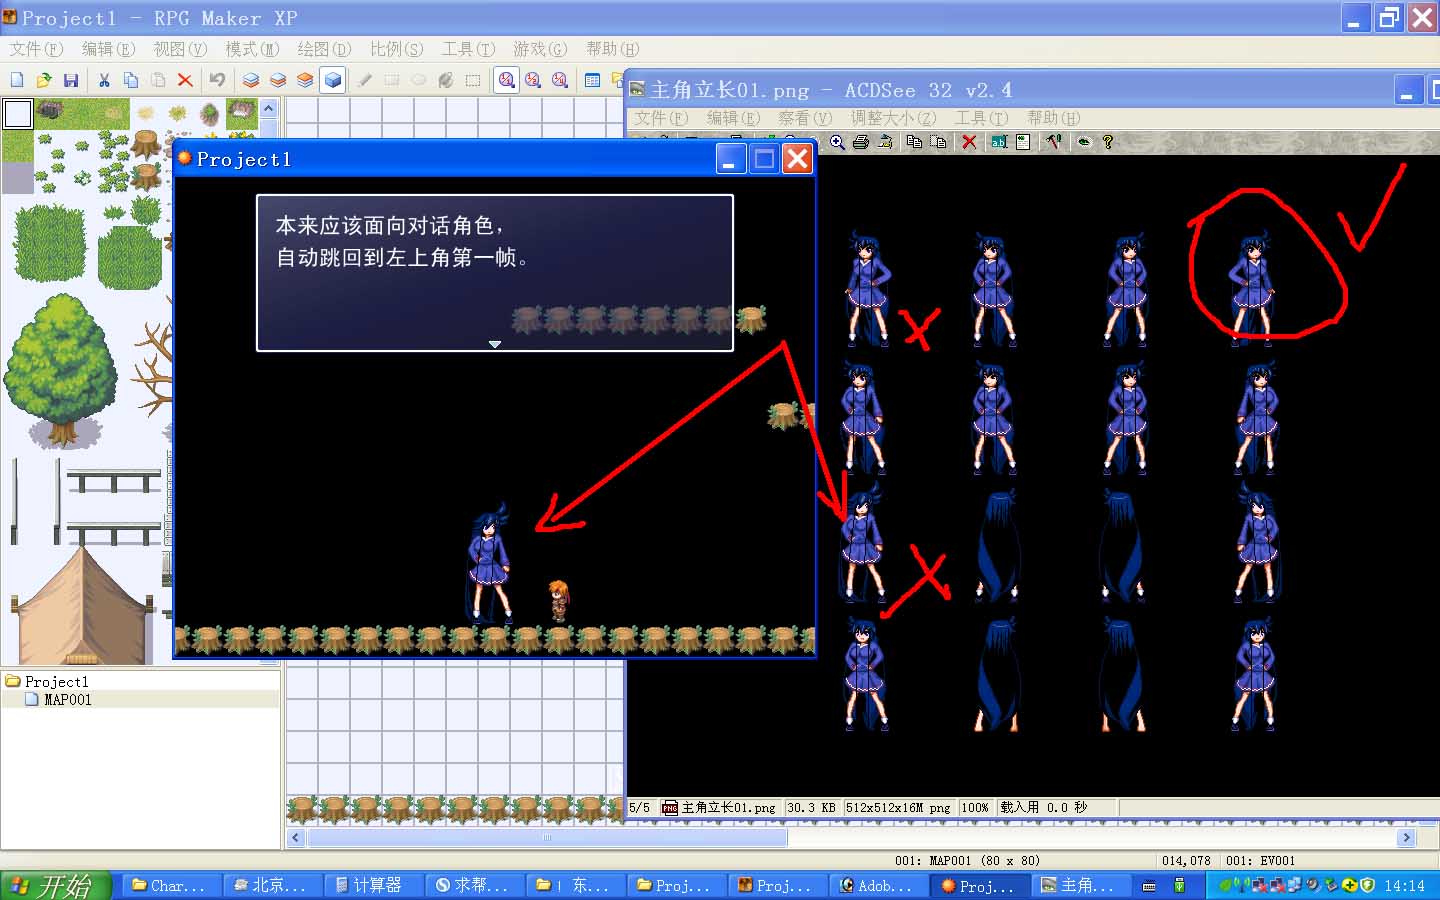Viewport: 1440px width, 900px height.
Task: Click the red Delete X in RPG Maker toolbar
Action: coord(185,80)
